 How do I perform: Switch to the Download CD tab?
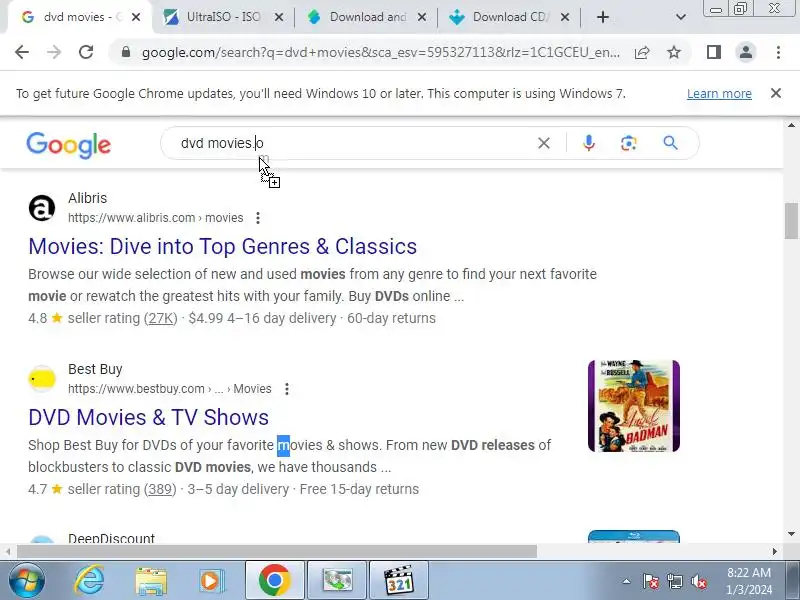509,17
